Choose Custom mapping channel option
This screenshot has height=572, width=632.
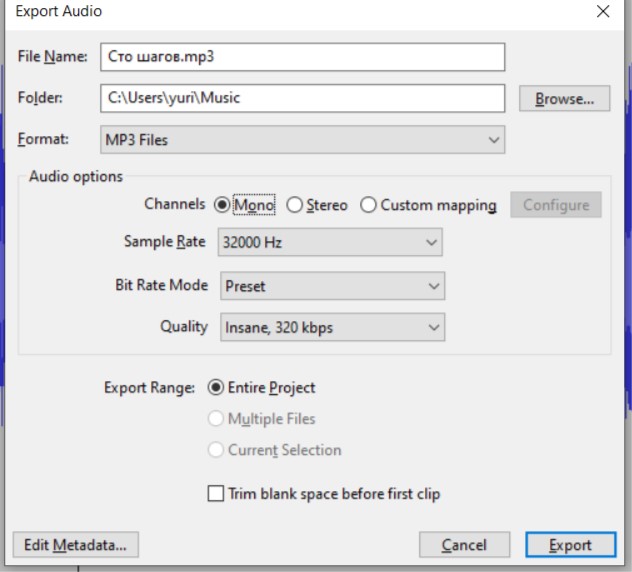point(369,205)
